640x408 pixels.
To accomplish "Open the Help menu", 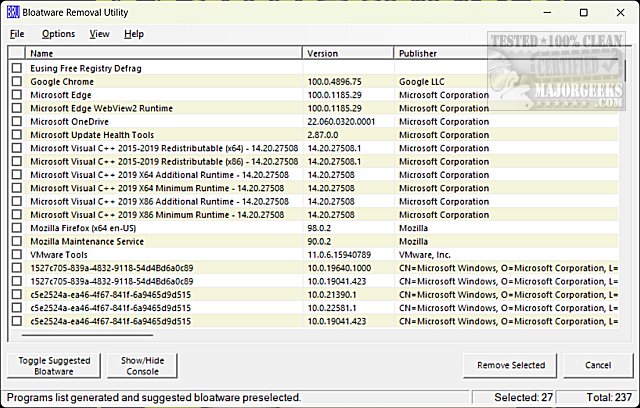I will (134, 34).
